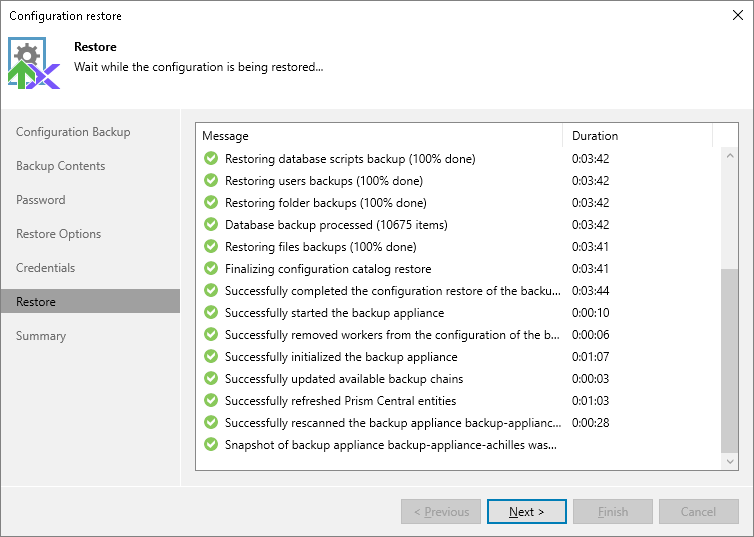Screen dimensions: 754x537
Task: Click the configuration restore wizard icon
Action: pos(35,64)
